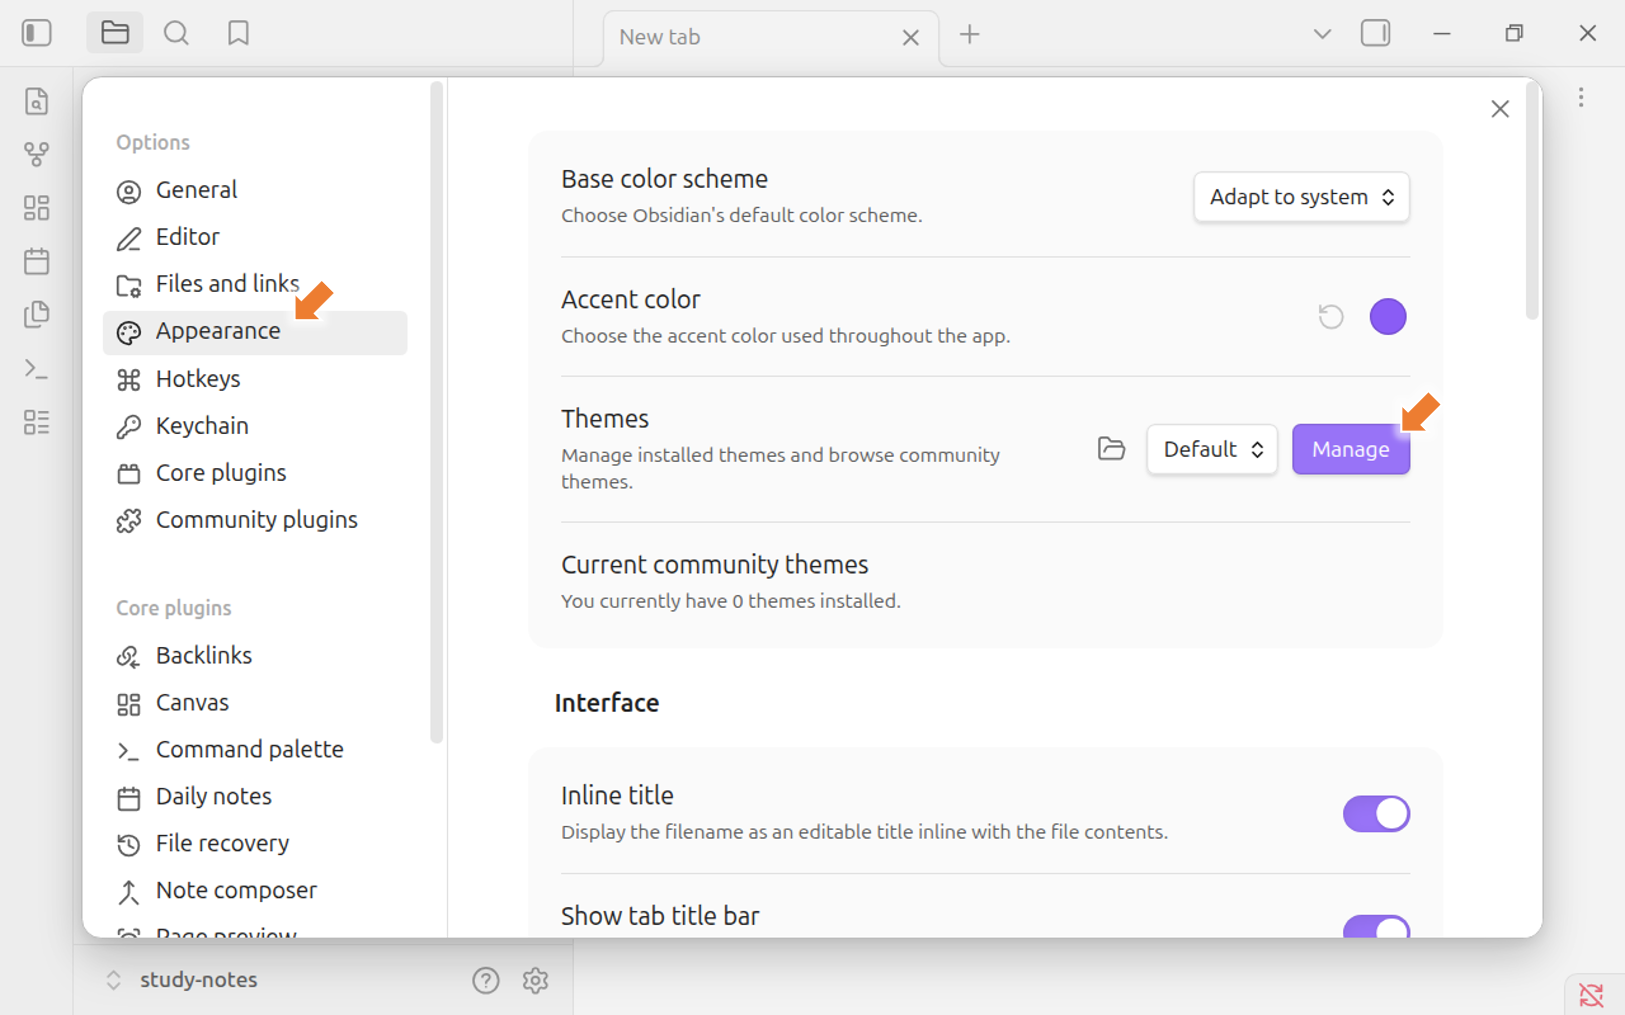This screenshot has width=1625, height=1015.
Task: Select the New tab tab
Action: click(770, 38)
